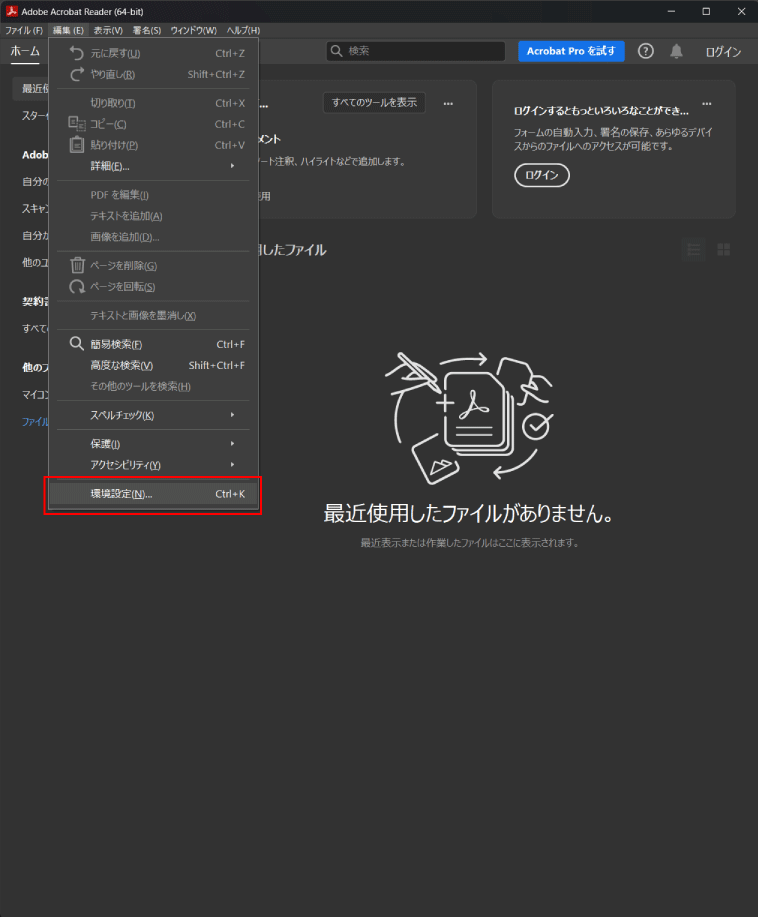Click the search magnifier icon in search box
Image resolution: width=758 pixels, height=917 pixels.
point(337,51)
